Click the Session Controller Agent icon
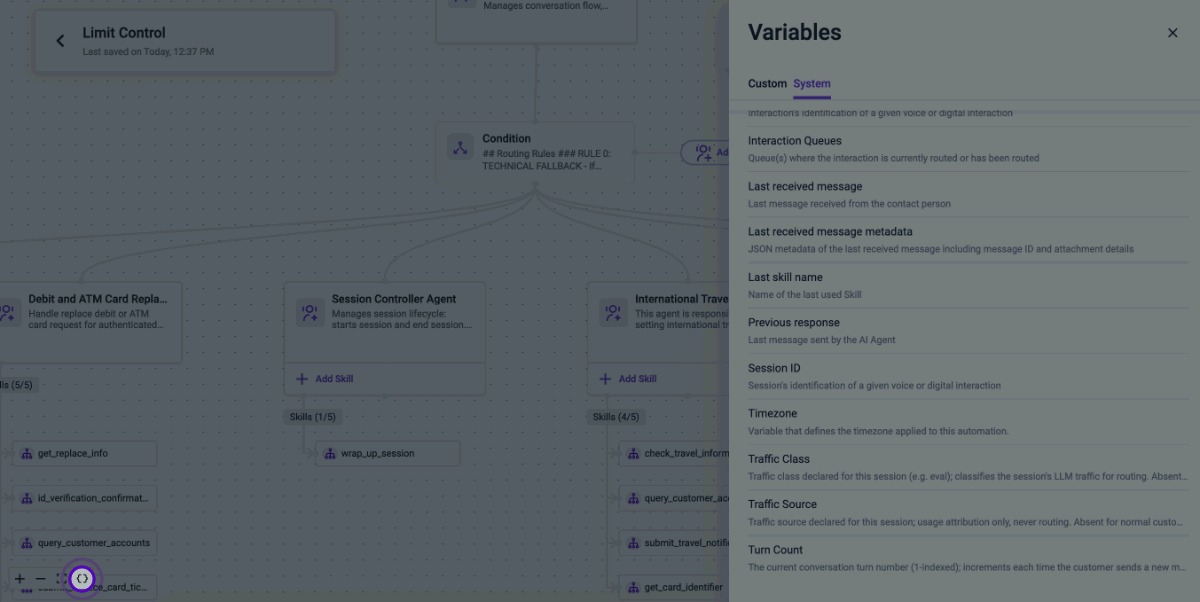Screen dimensions: 1200x602 coord(309,312)
